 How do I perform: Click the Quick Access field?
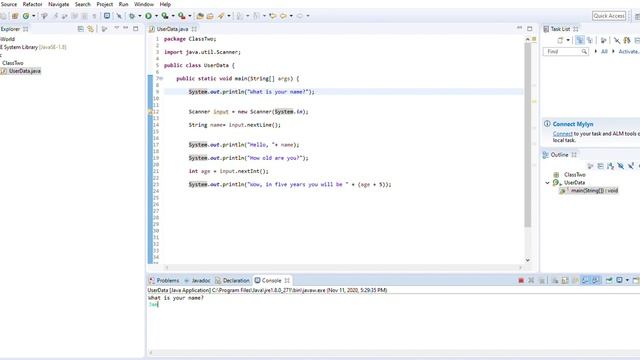[609, 16]
